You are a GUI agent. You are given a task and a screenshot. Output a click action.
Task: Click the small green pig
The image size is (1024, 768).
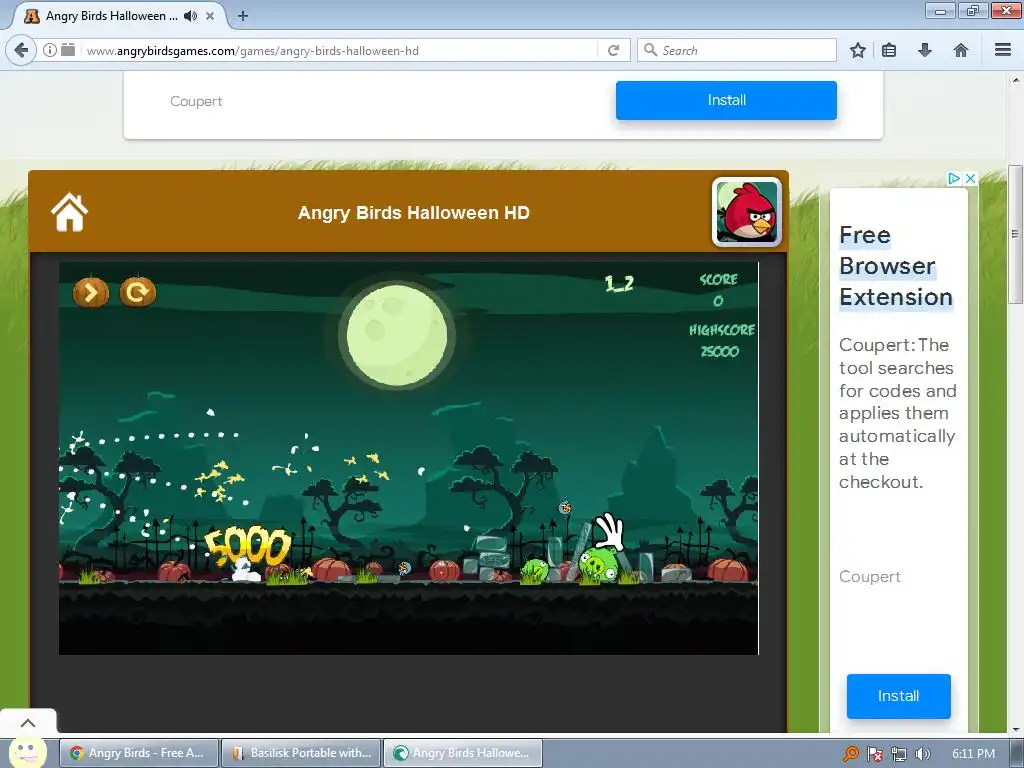pos(534,569)
